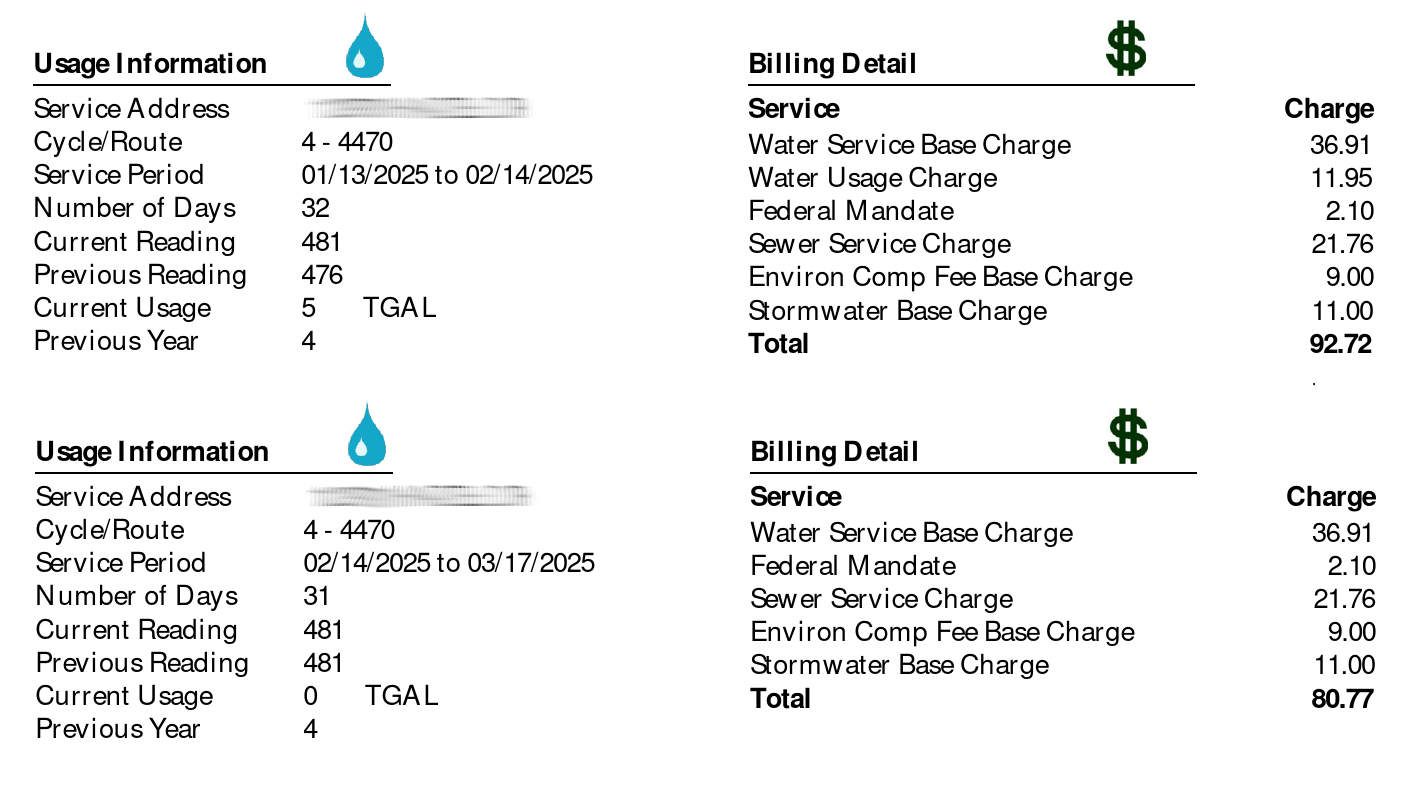
Task: Select the bold total amount 92.72
Action: [x=1340, y=345]
